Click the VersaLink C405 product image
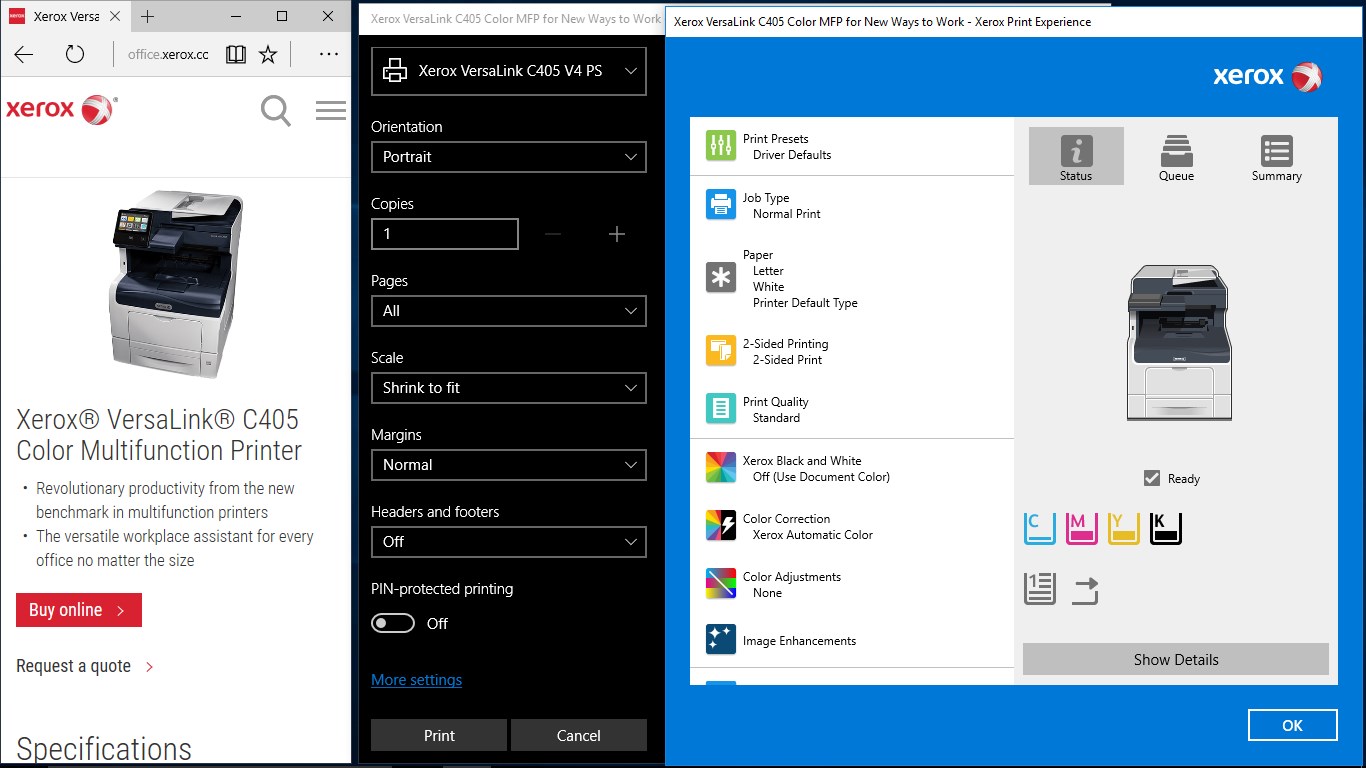The height and width of the screenshot is (768, 1366). [x=176, y=285]
